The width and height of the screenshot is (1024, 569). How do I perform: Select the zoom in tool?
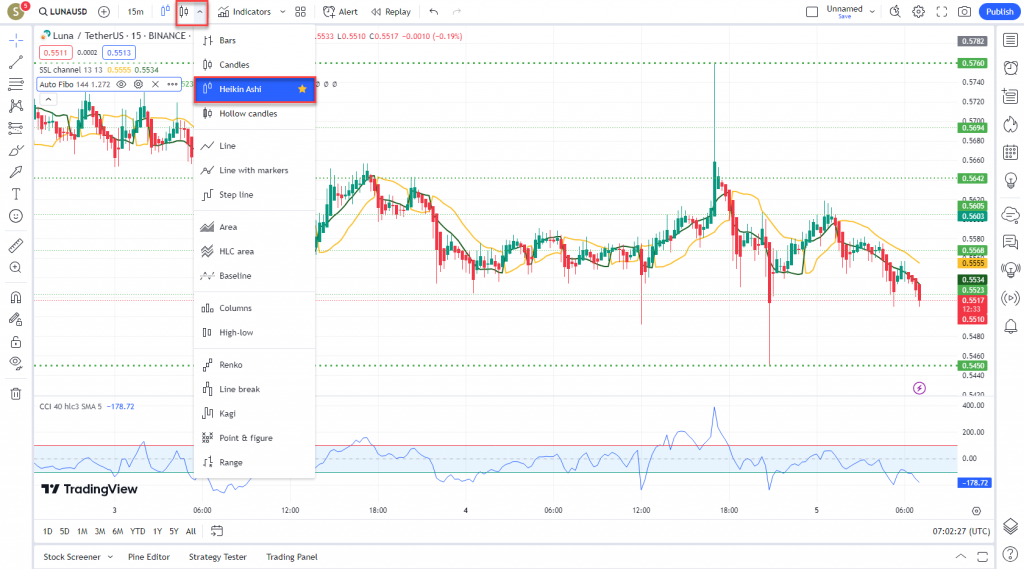click(16, 268)
